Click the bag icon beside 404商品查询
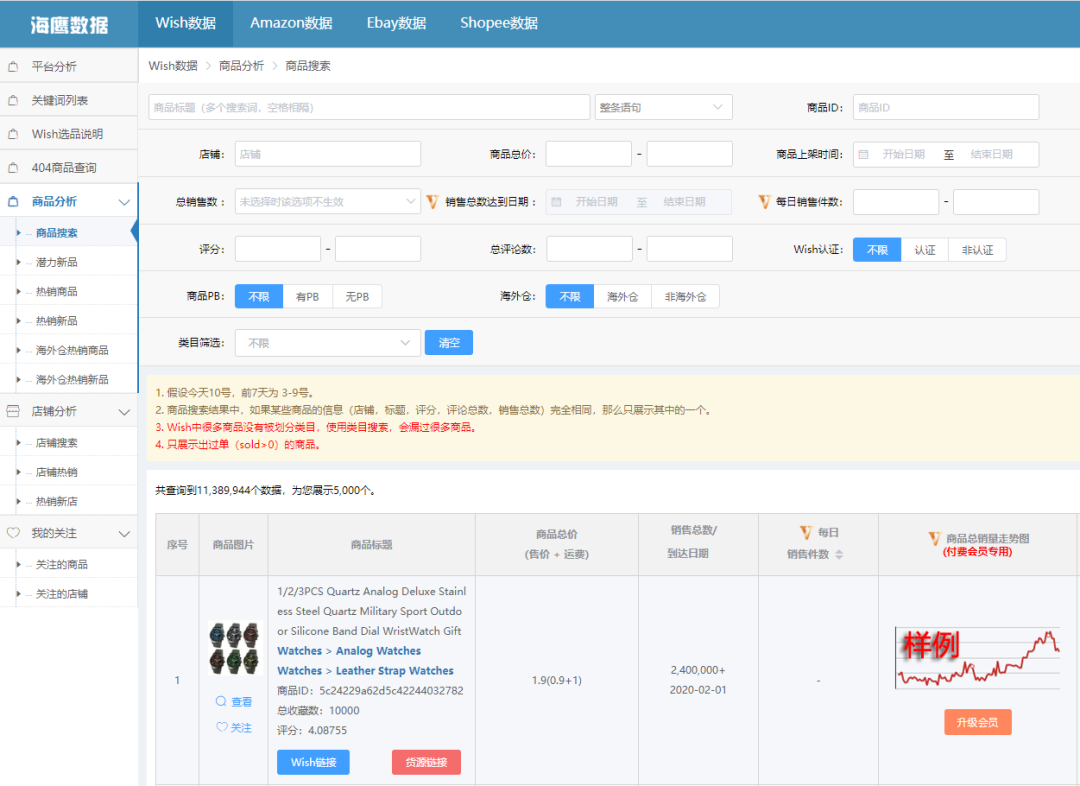 click(x=13, y=168)
